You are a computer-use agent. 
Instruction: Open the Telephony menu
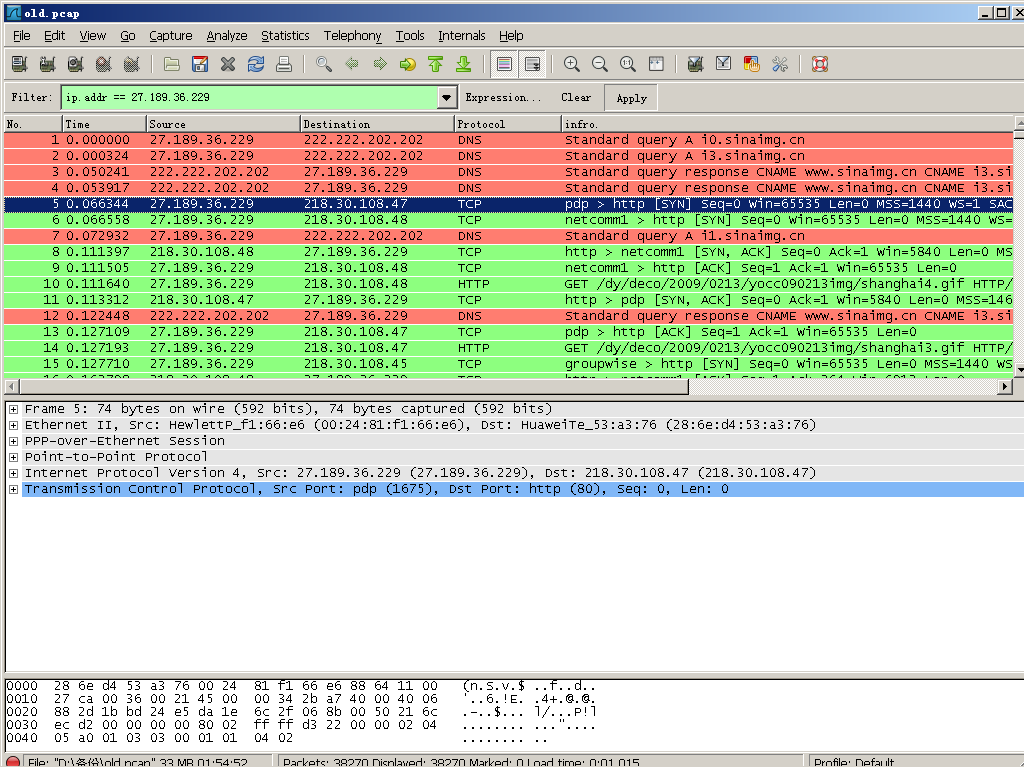tap(352, 36)
